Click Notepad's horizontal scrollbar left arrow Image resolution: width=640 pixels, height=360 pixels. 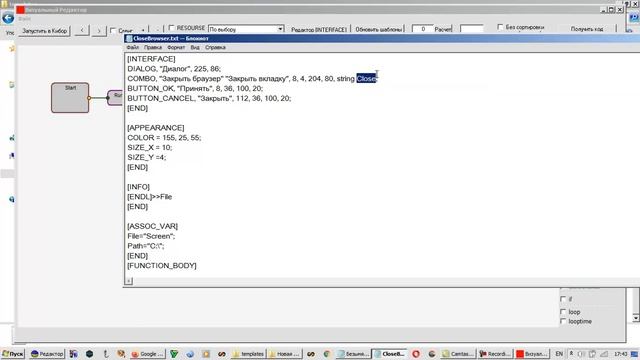(129, 281)
